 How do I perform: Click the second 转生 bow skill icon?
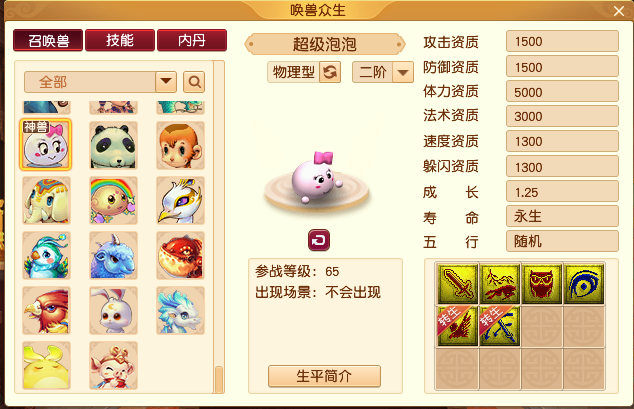pos(499,326)
